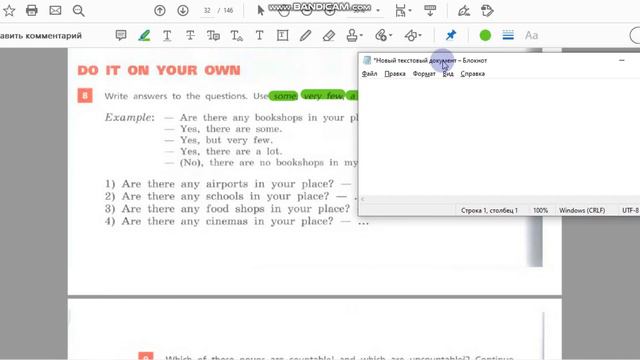The height and width of the screenshot is (360, 640).
Task: Choose the selection arrow tool
Action: pos(261,11)
